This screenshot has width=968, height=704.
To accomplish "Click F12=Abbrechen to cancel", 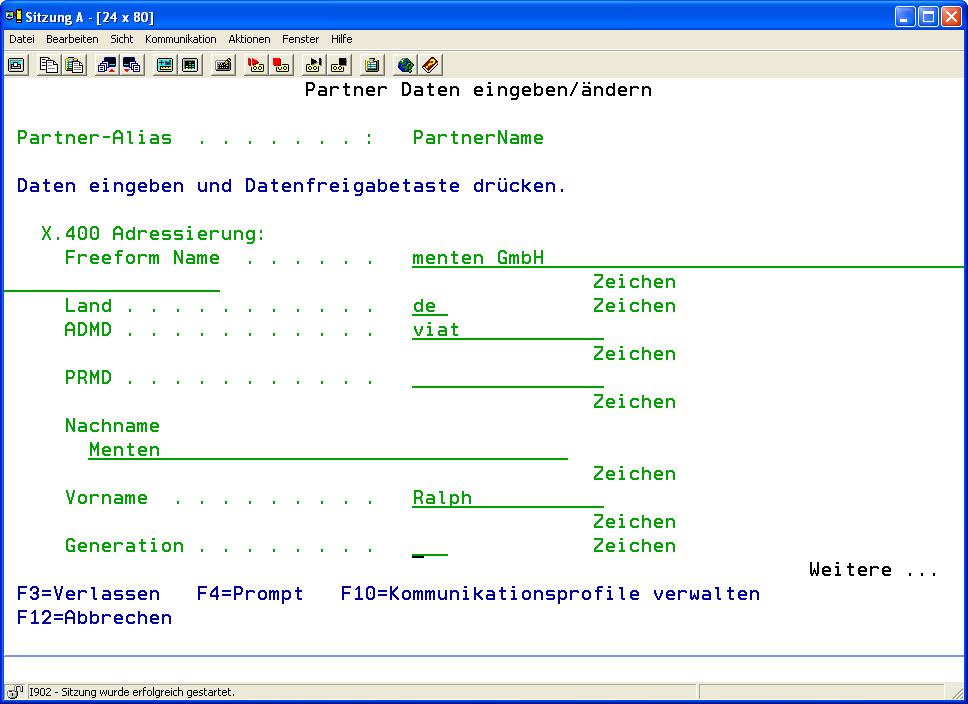I will pos(94,618).
